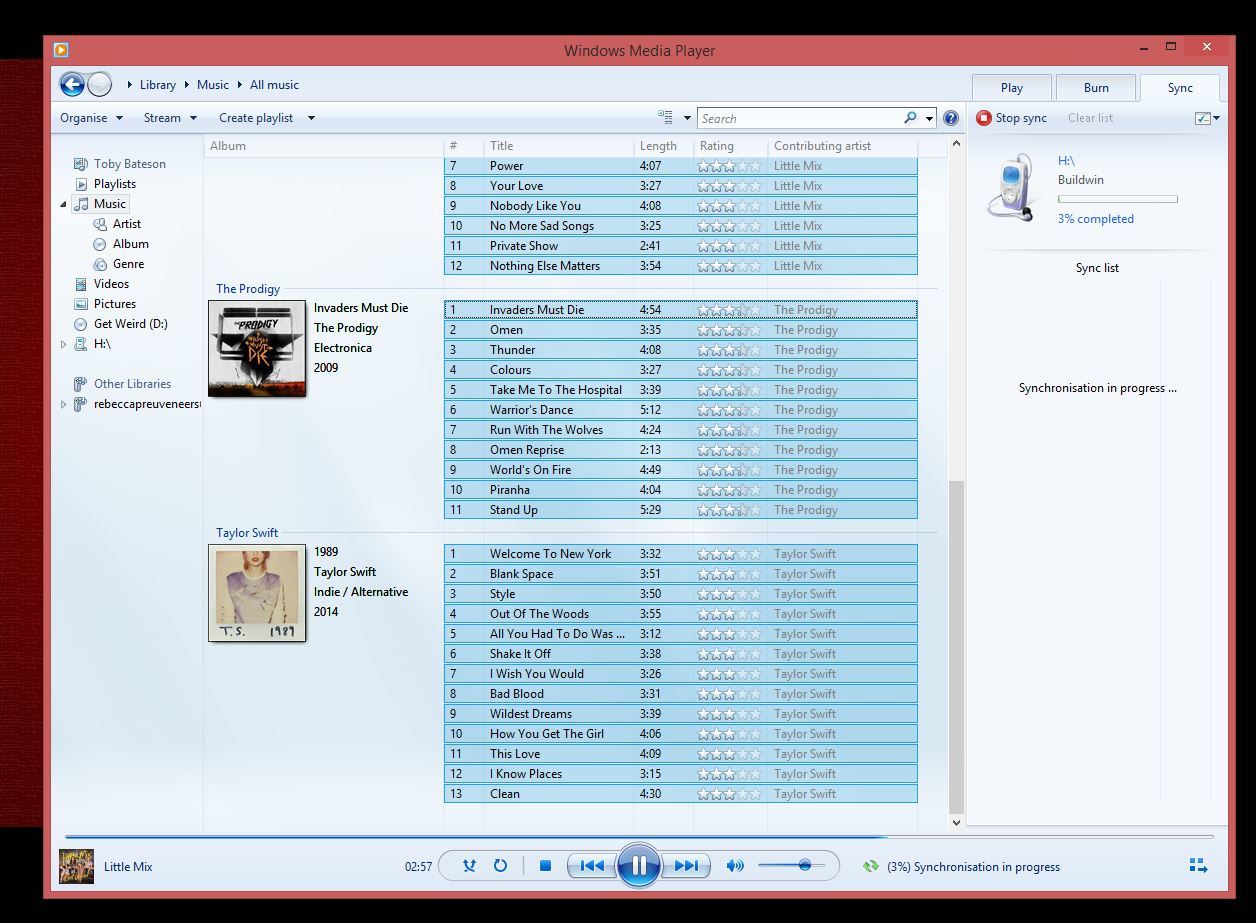
Task: Toggle repeat mode
Action: coord(500,866)
